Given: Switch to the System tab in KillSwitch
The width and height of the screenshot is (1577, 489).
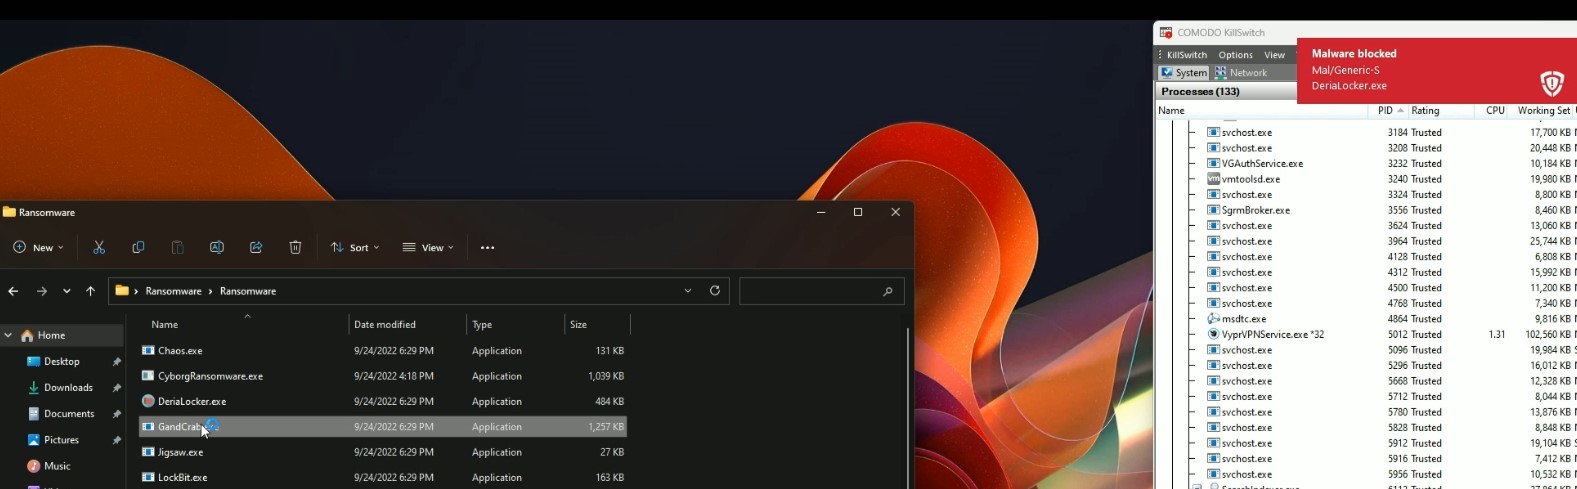Looking at the screenshot, I should [x=1183, y=73].
